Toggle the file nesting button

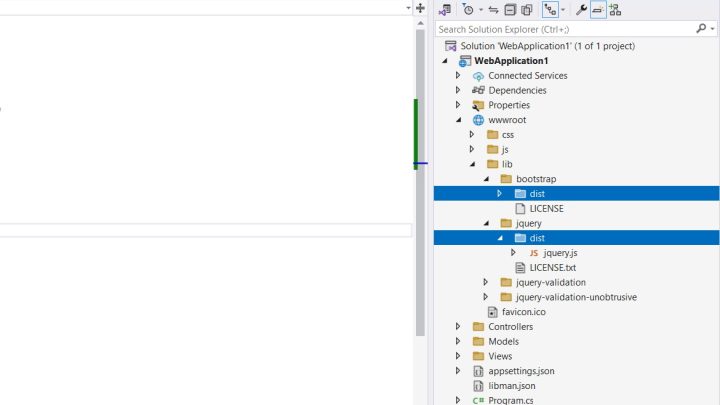pyautogui.click(x=550, y=10)
